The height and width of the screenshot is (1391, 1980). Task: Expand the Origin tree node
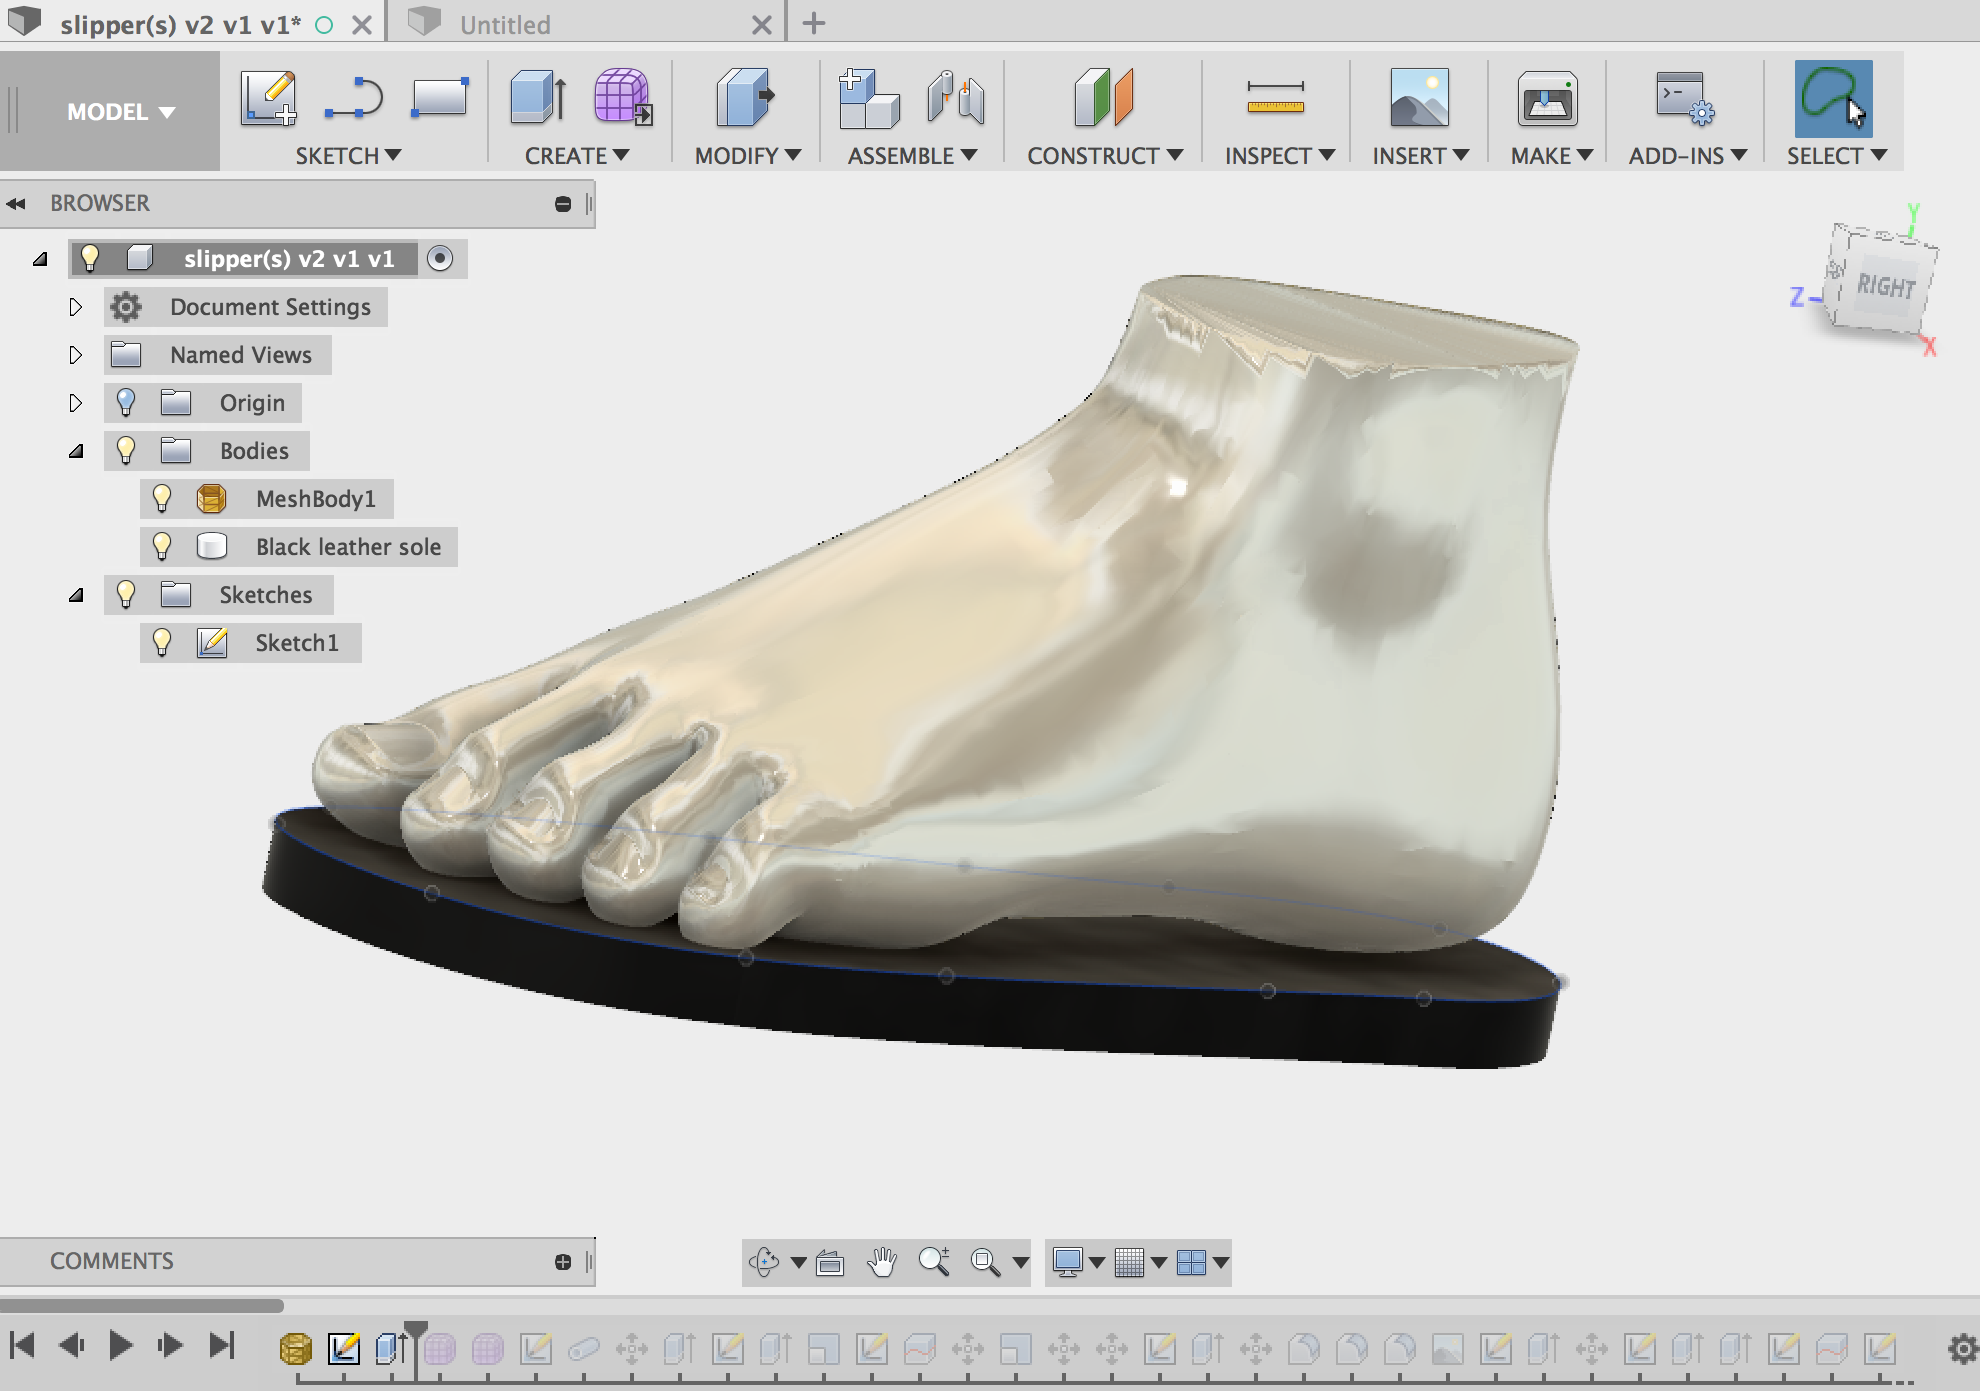pos(75,403)
